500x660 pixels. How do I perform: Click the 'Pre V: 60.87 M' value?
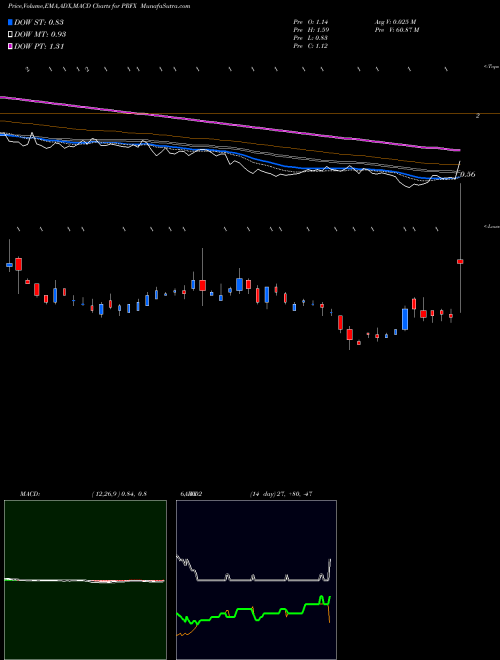[396, 30]
